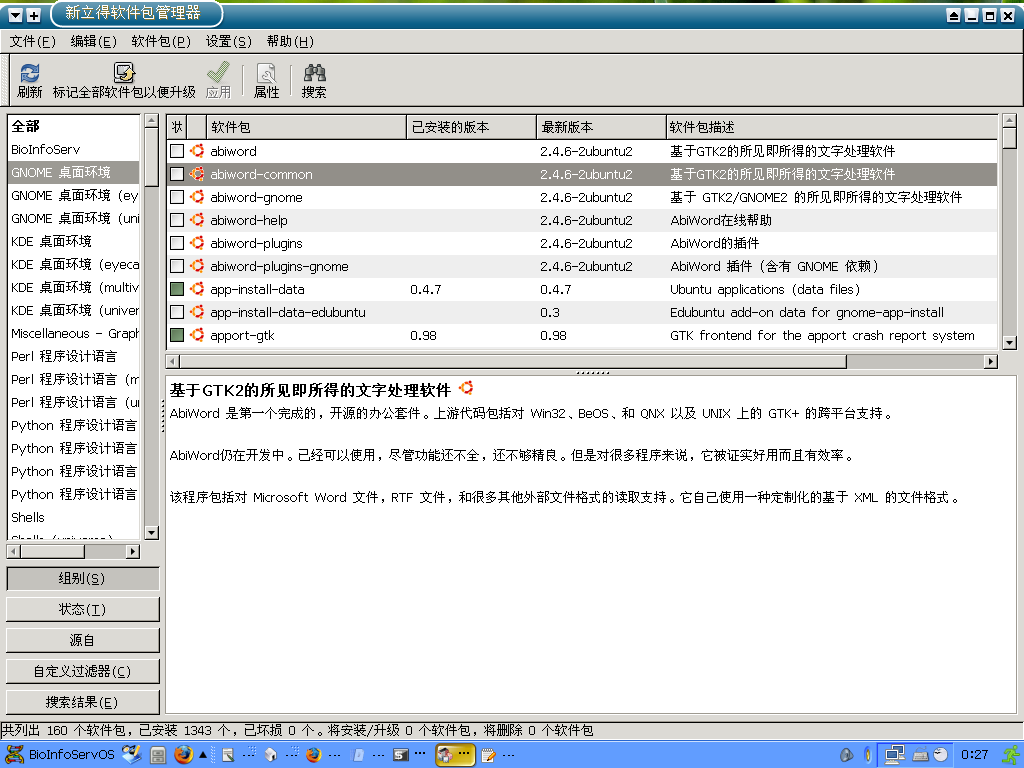1024x768 pixels.
Task: Click the category list vertical scrollbar thumb
Action: (152, 157)
